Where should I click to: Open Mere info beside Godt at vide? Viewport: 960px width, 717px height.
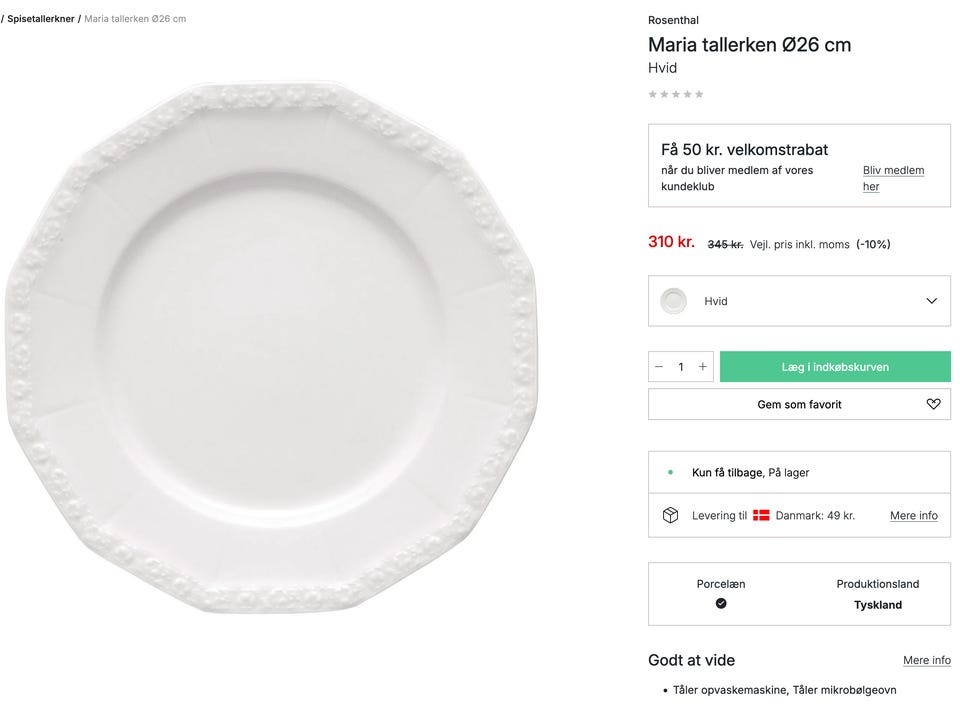[x=926, y=660]
